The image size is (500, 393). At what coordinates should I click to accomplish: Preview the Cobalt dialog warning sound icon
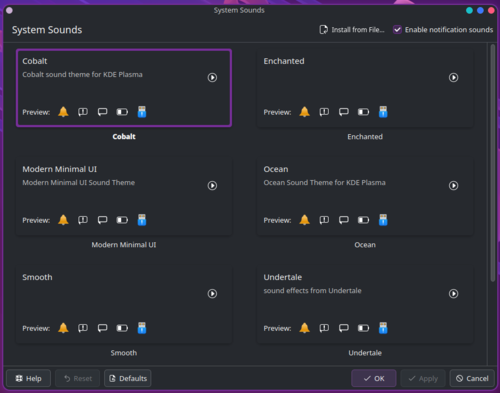pos(83,112)
